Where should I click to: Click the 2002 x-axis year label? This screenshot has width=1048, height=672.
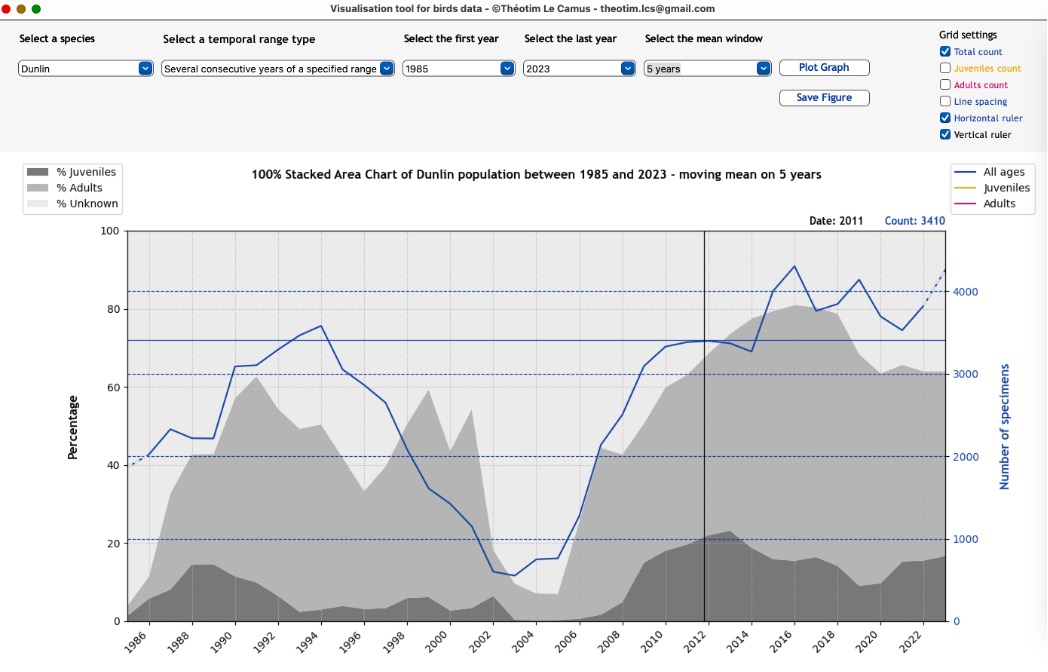coord(479,643)
